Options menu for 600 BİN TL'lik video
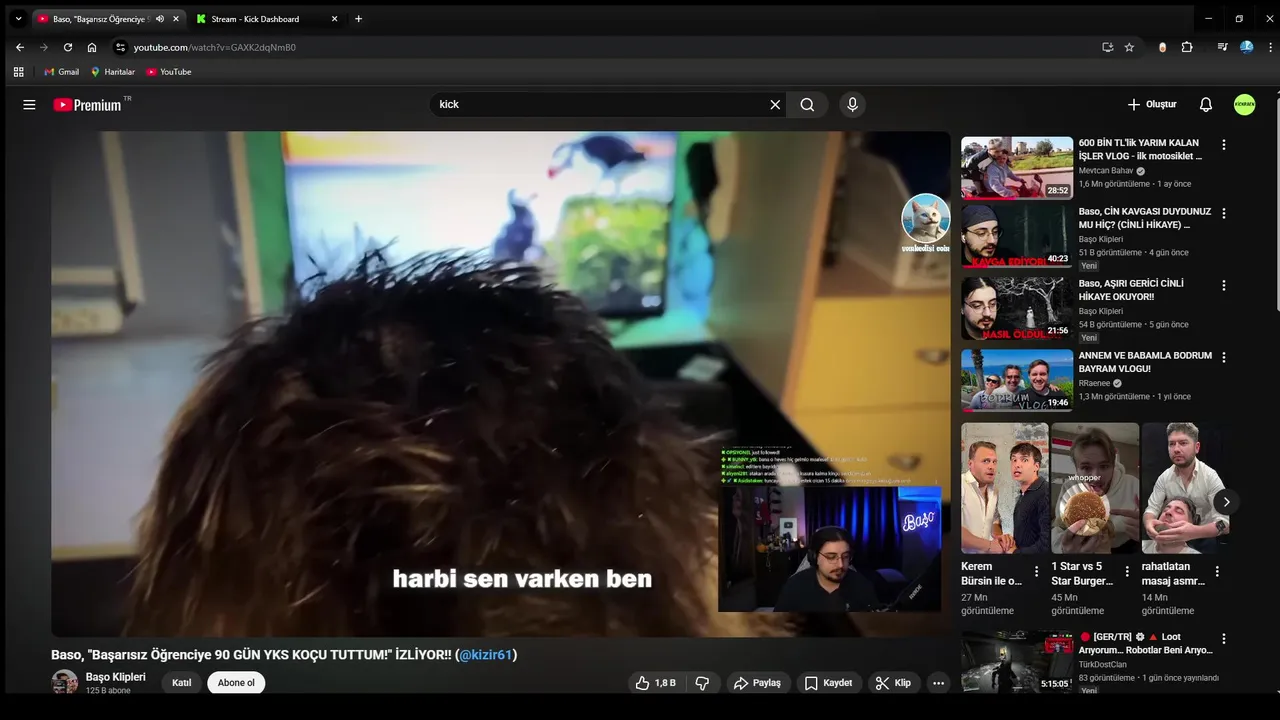 pos(1223,145)
